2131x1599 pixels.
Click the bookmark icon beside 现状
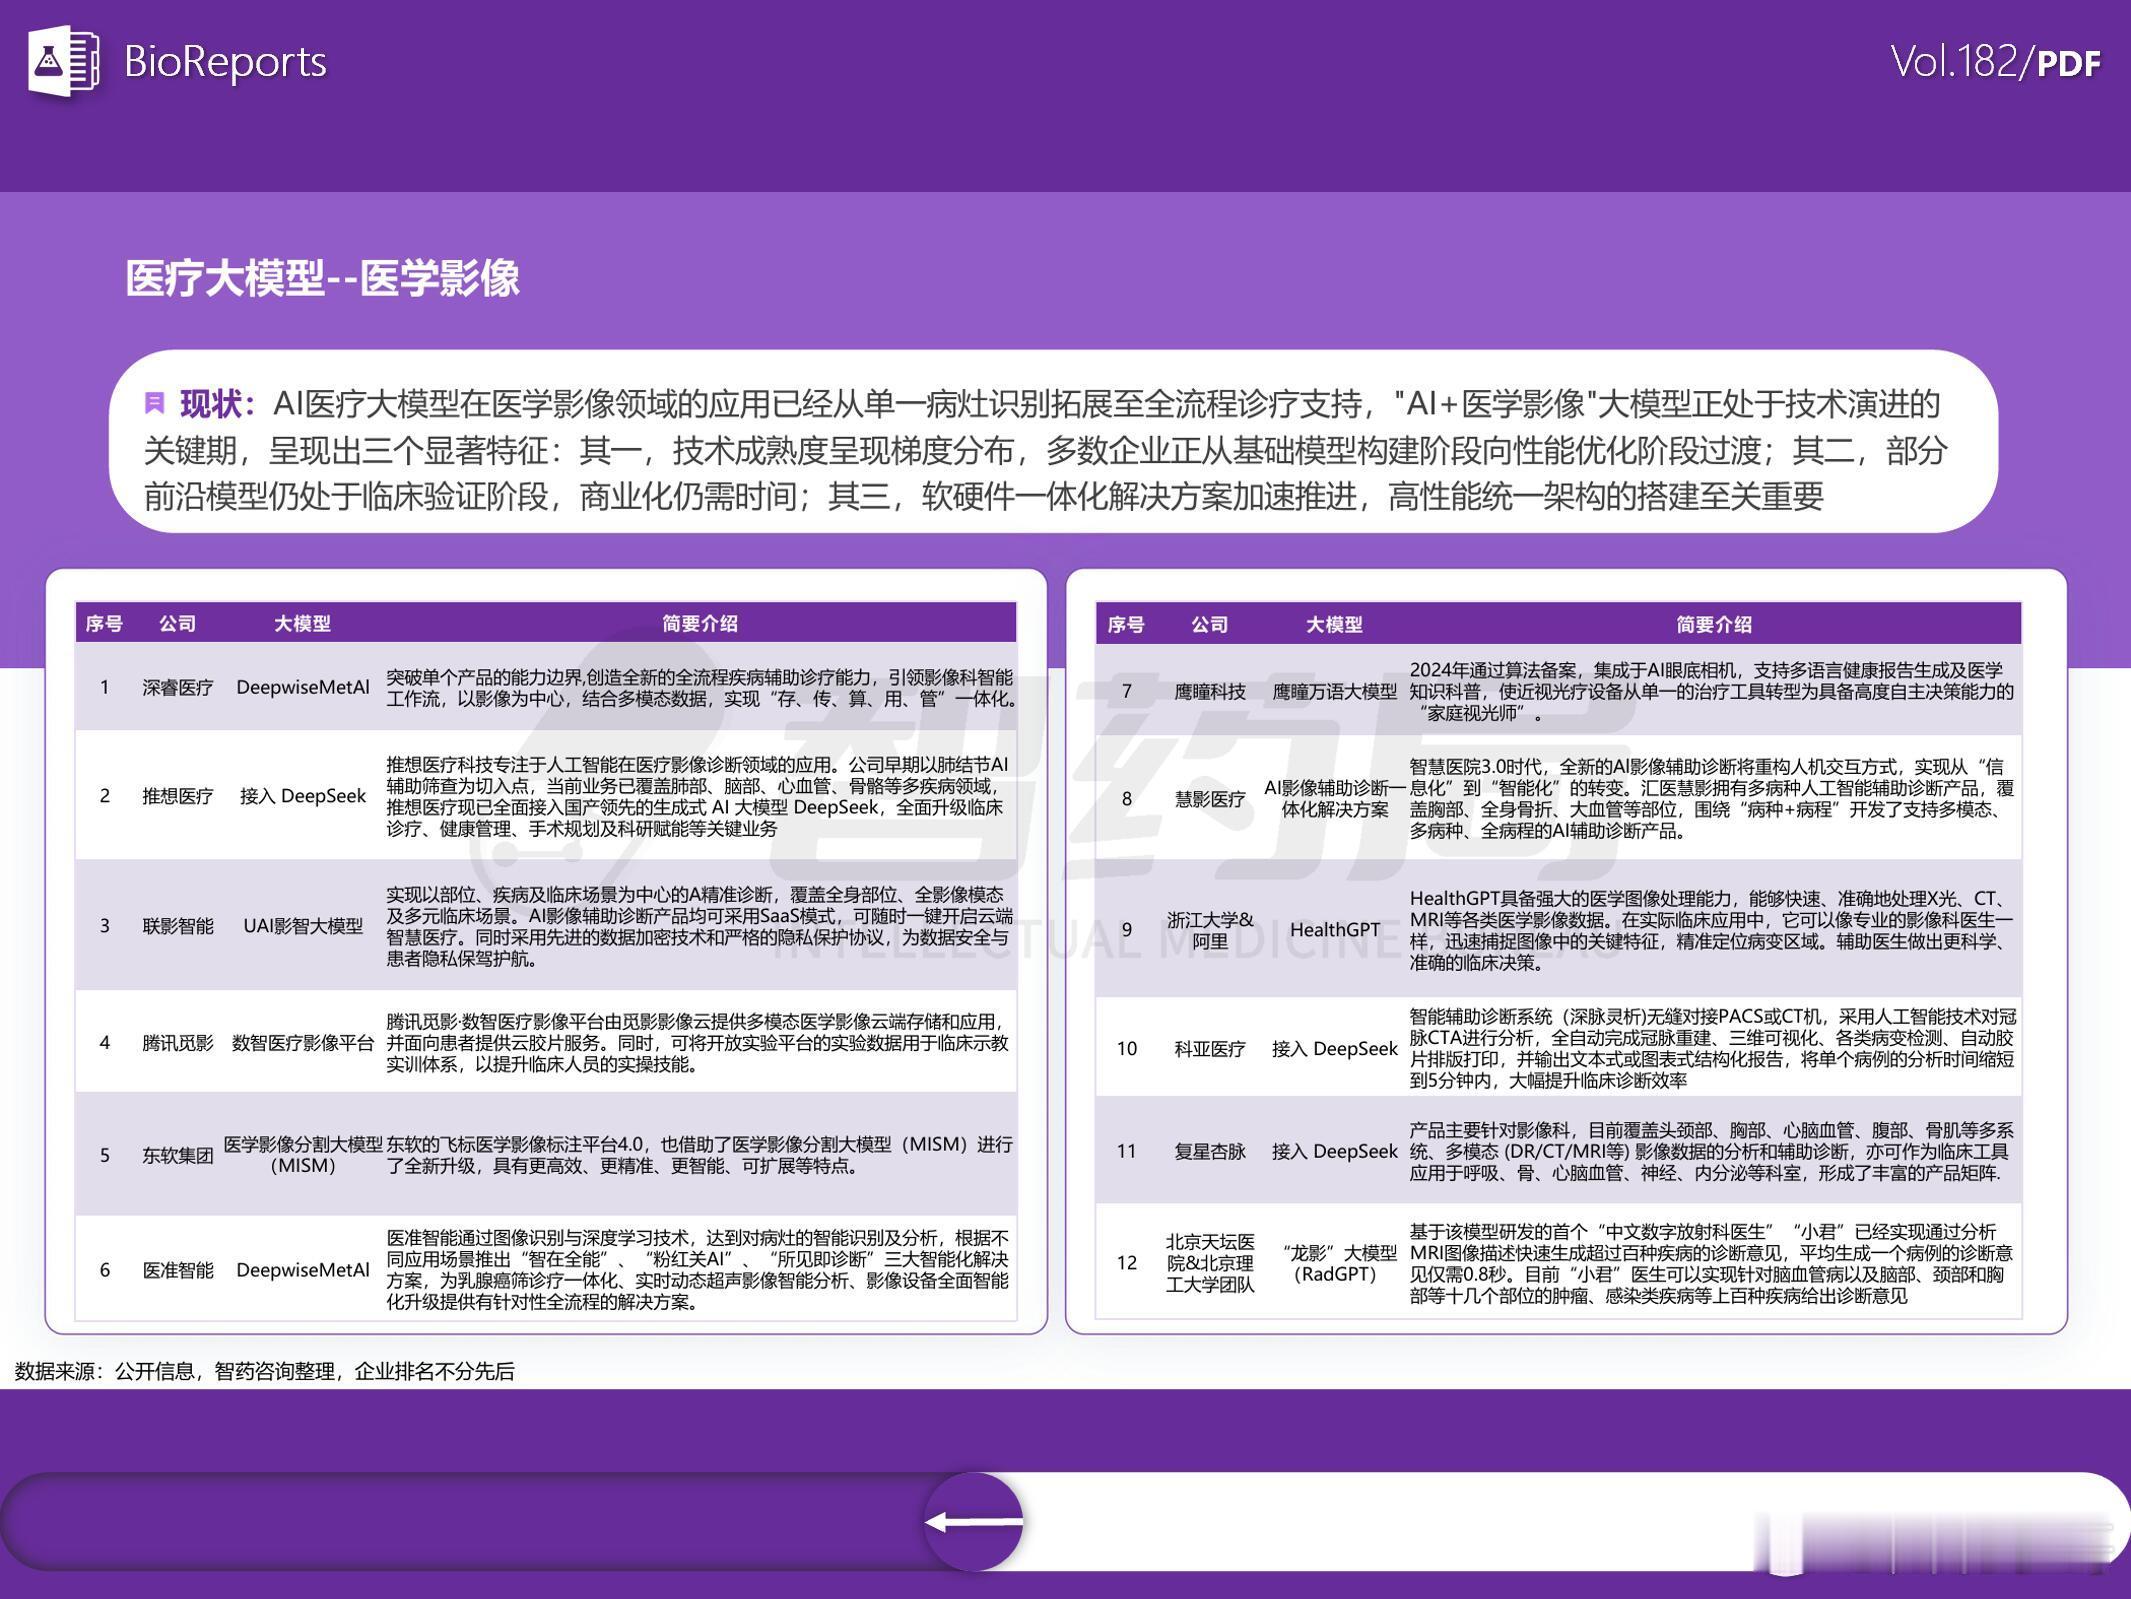click(x=154, y=403)
